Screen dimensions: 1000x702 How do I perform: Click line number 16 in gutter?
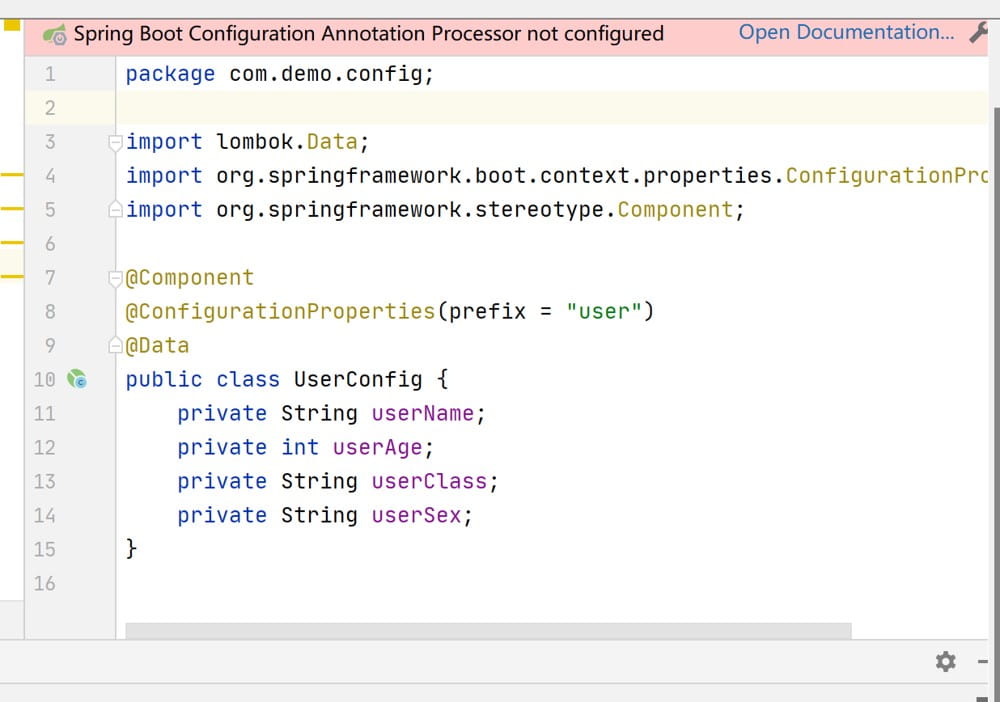coord(45,583)
